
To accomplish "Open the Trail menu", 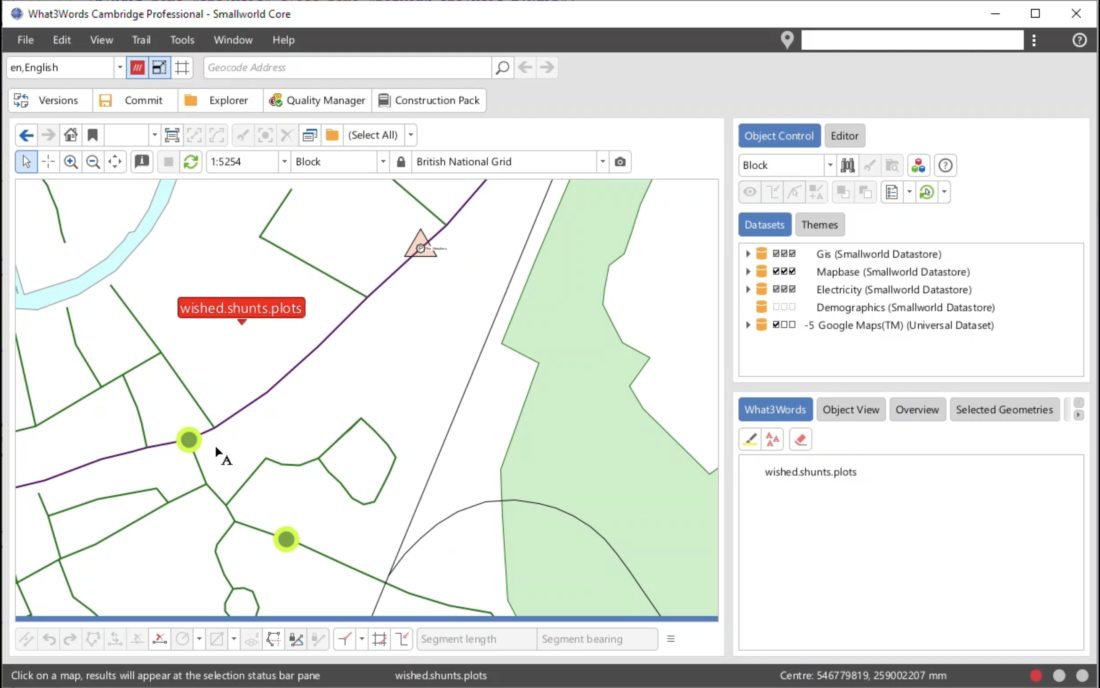I will [x=141, y=40].
